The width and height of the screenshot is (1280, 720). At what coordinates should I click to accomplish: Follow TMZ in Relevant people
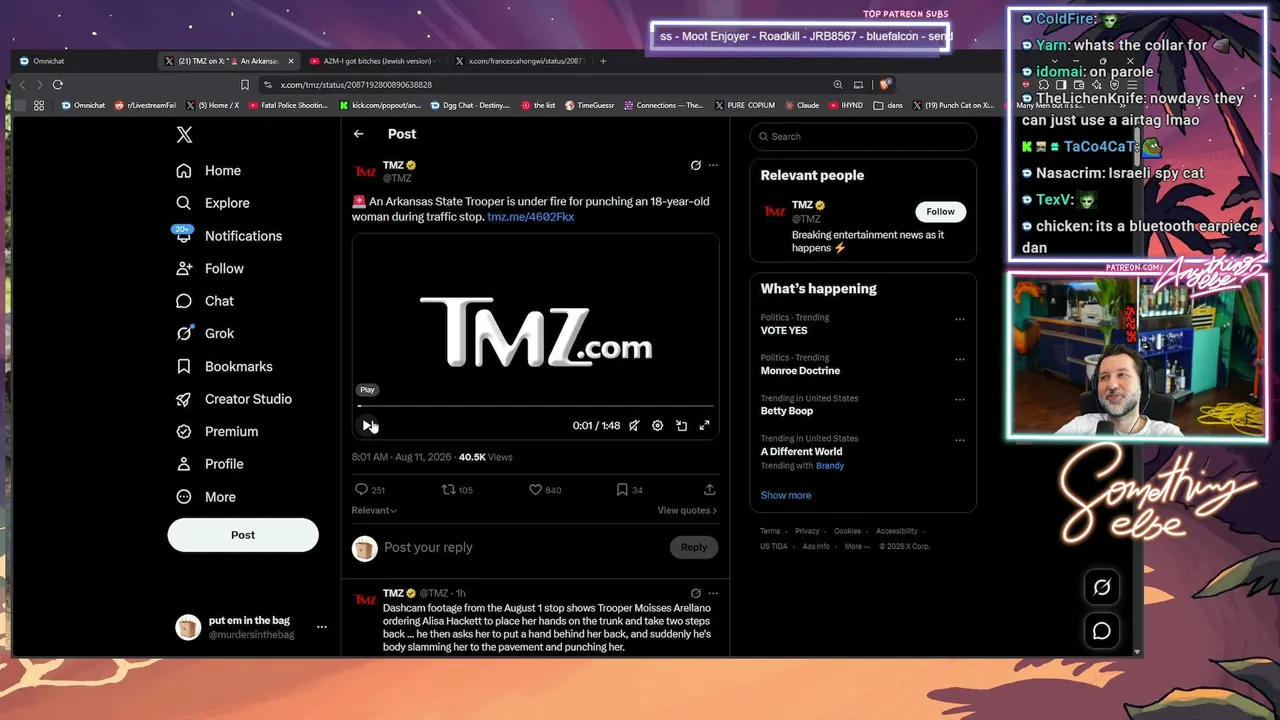(940, 212)
